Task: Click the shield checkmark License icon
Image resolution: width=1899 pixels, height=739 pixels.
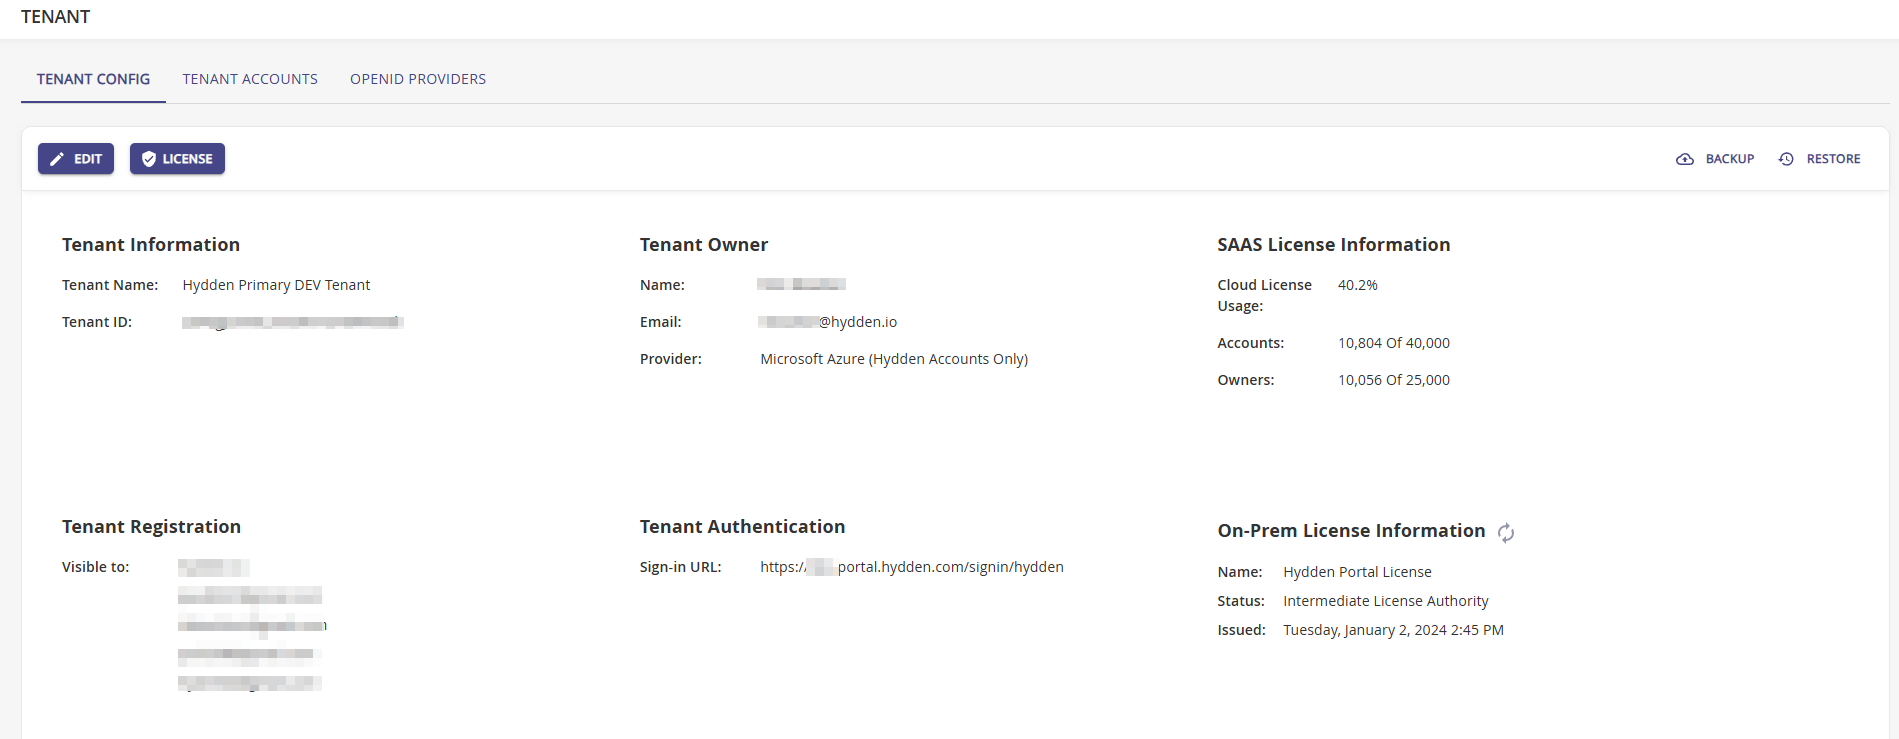Action: point(149,159)
